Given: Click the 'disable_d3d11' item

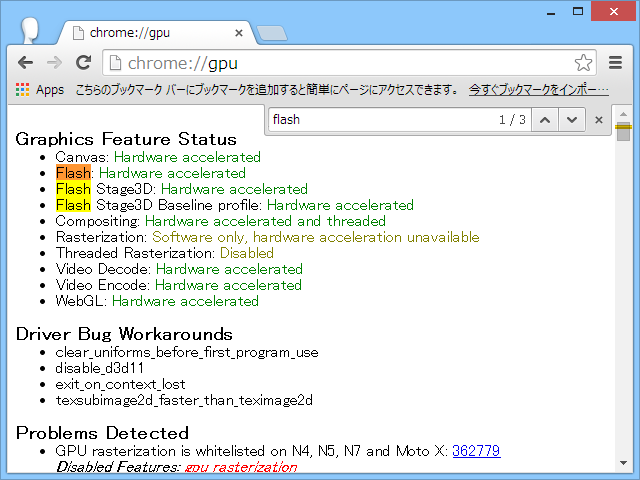Looking at the screenshot, I should (x=100, y=369).
